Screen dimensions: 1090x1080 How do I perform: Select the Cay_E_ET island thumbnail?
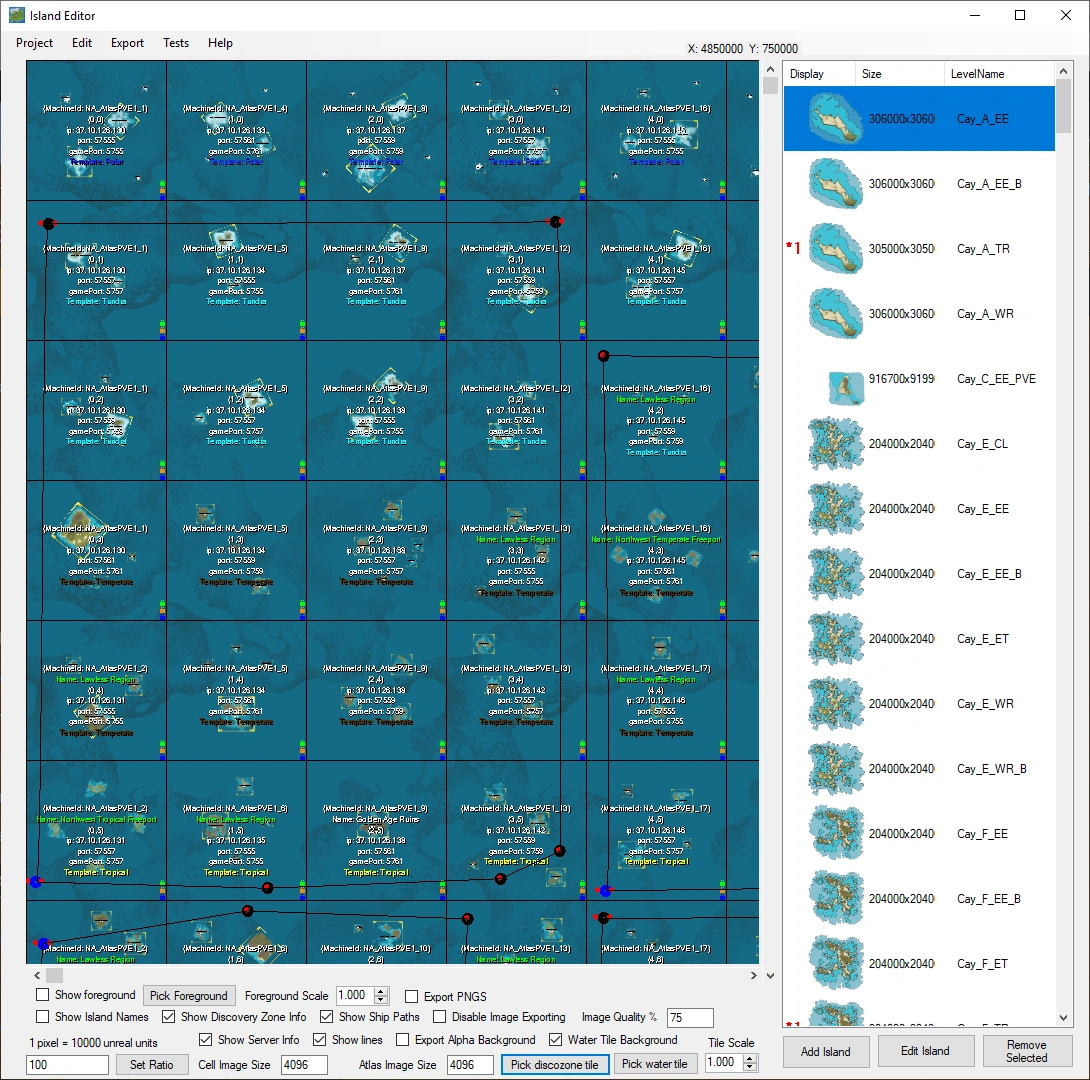coord(836,639)
